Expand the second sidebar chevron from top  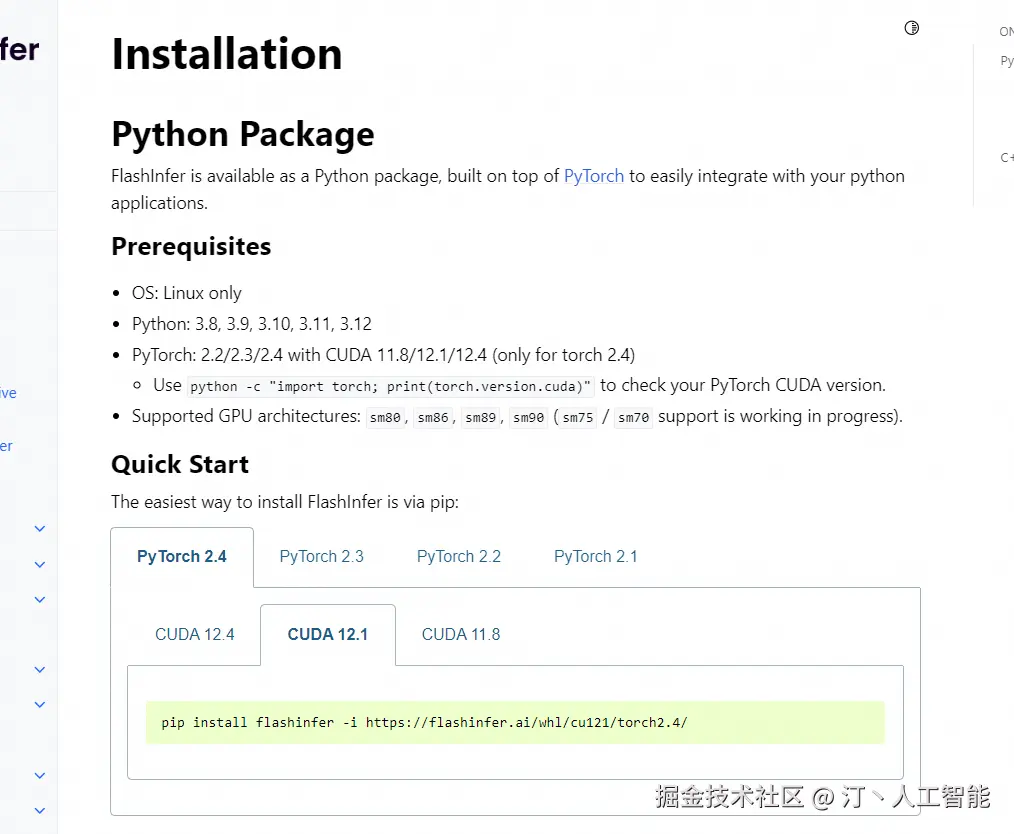point(40,564)
